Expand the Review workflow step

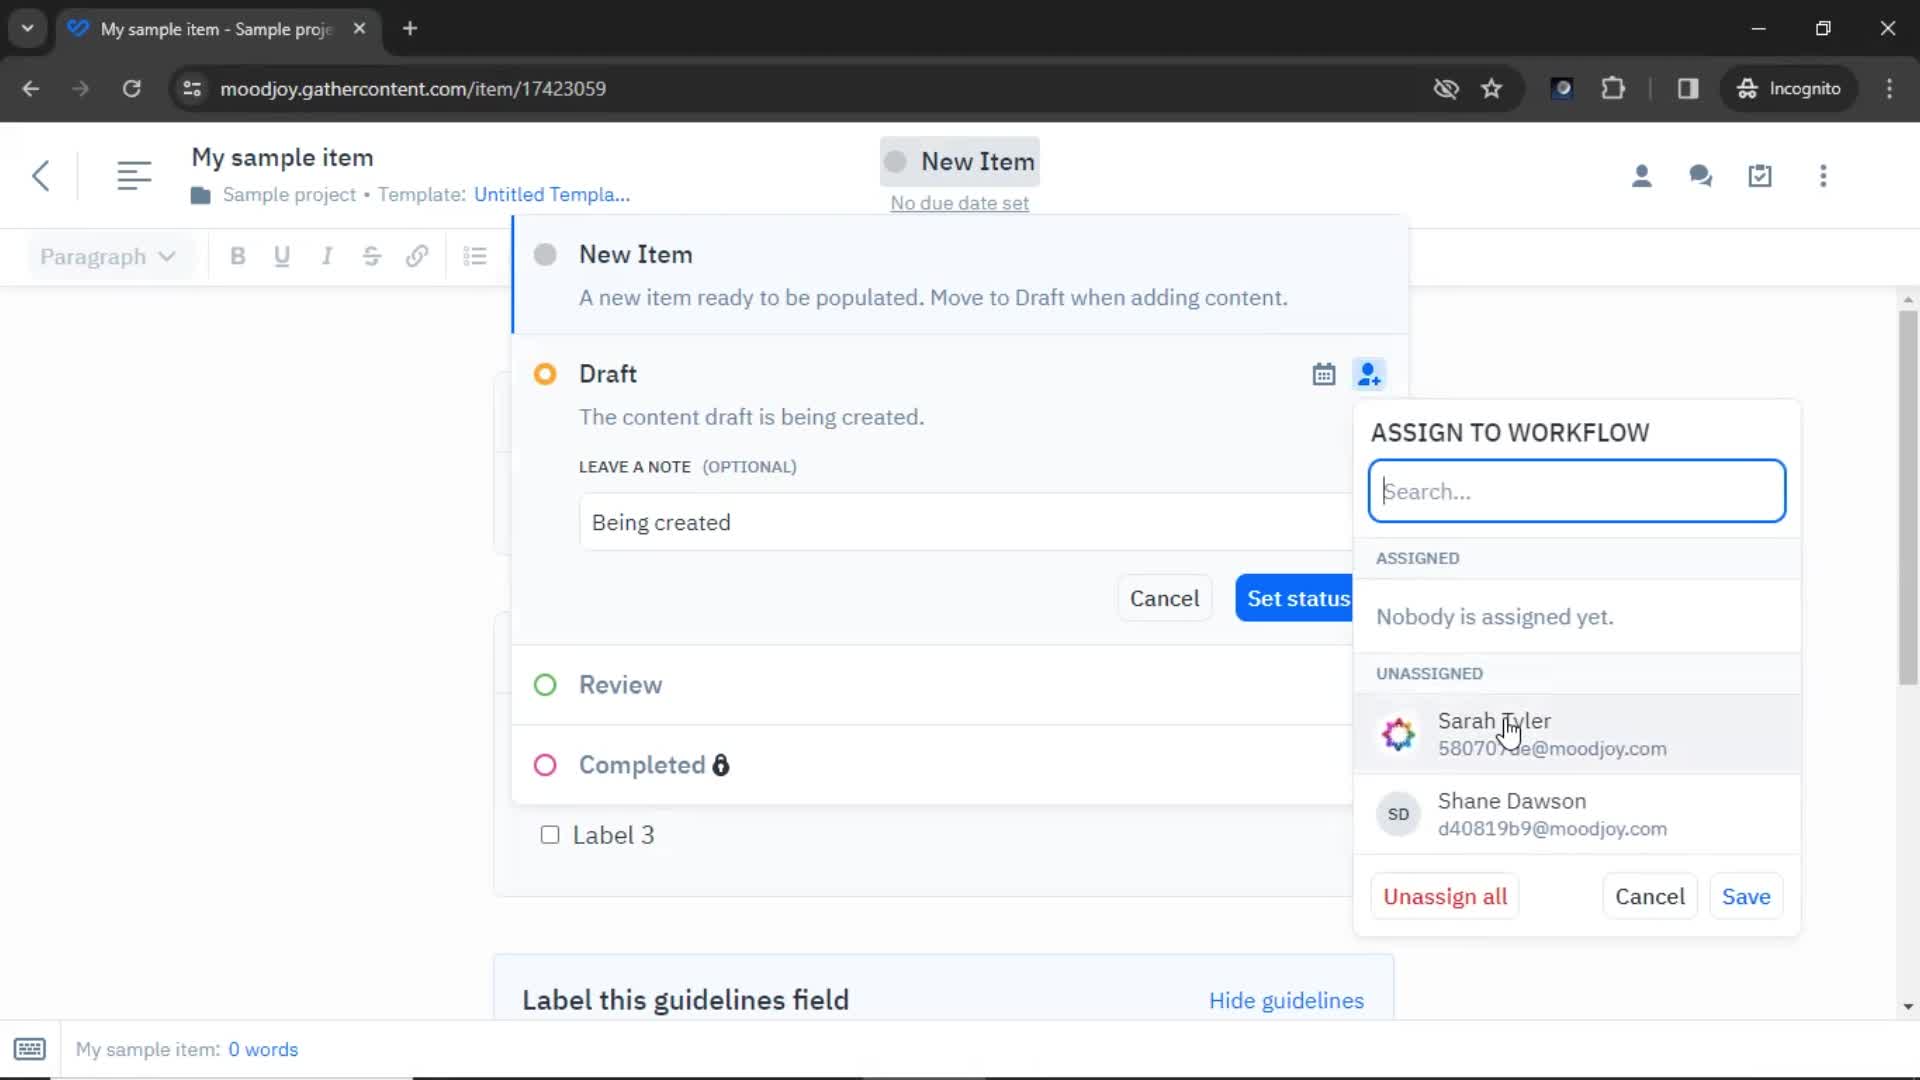pyautogui.click(x=621, y=684)
